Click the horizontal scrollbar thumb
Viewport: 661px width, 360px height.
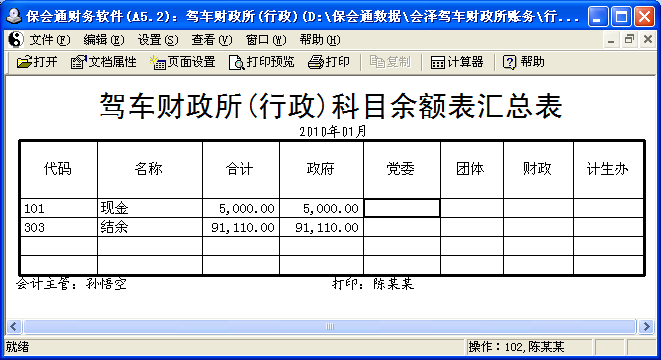(x=330, y=327)
